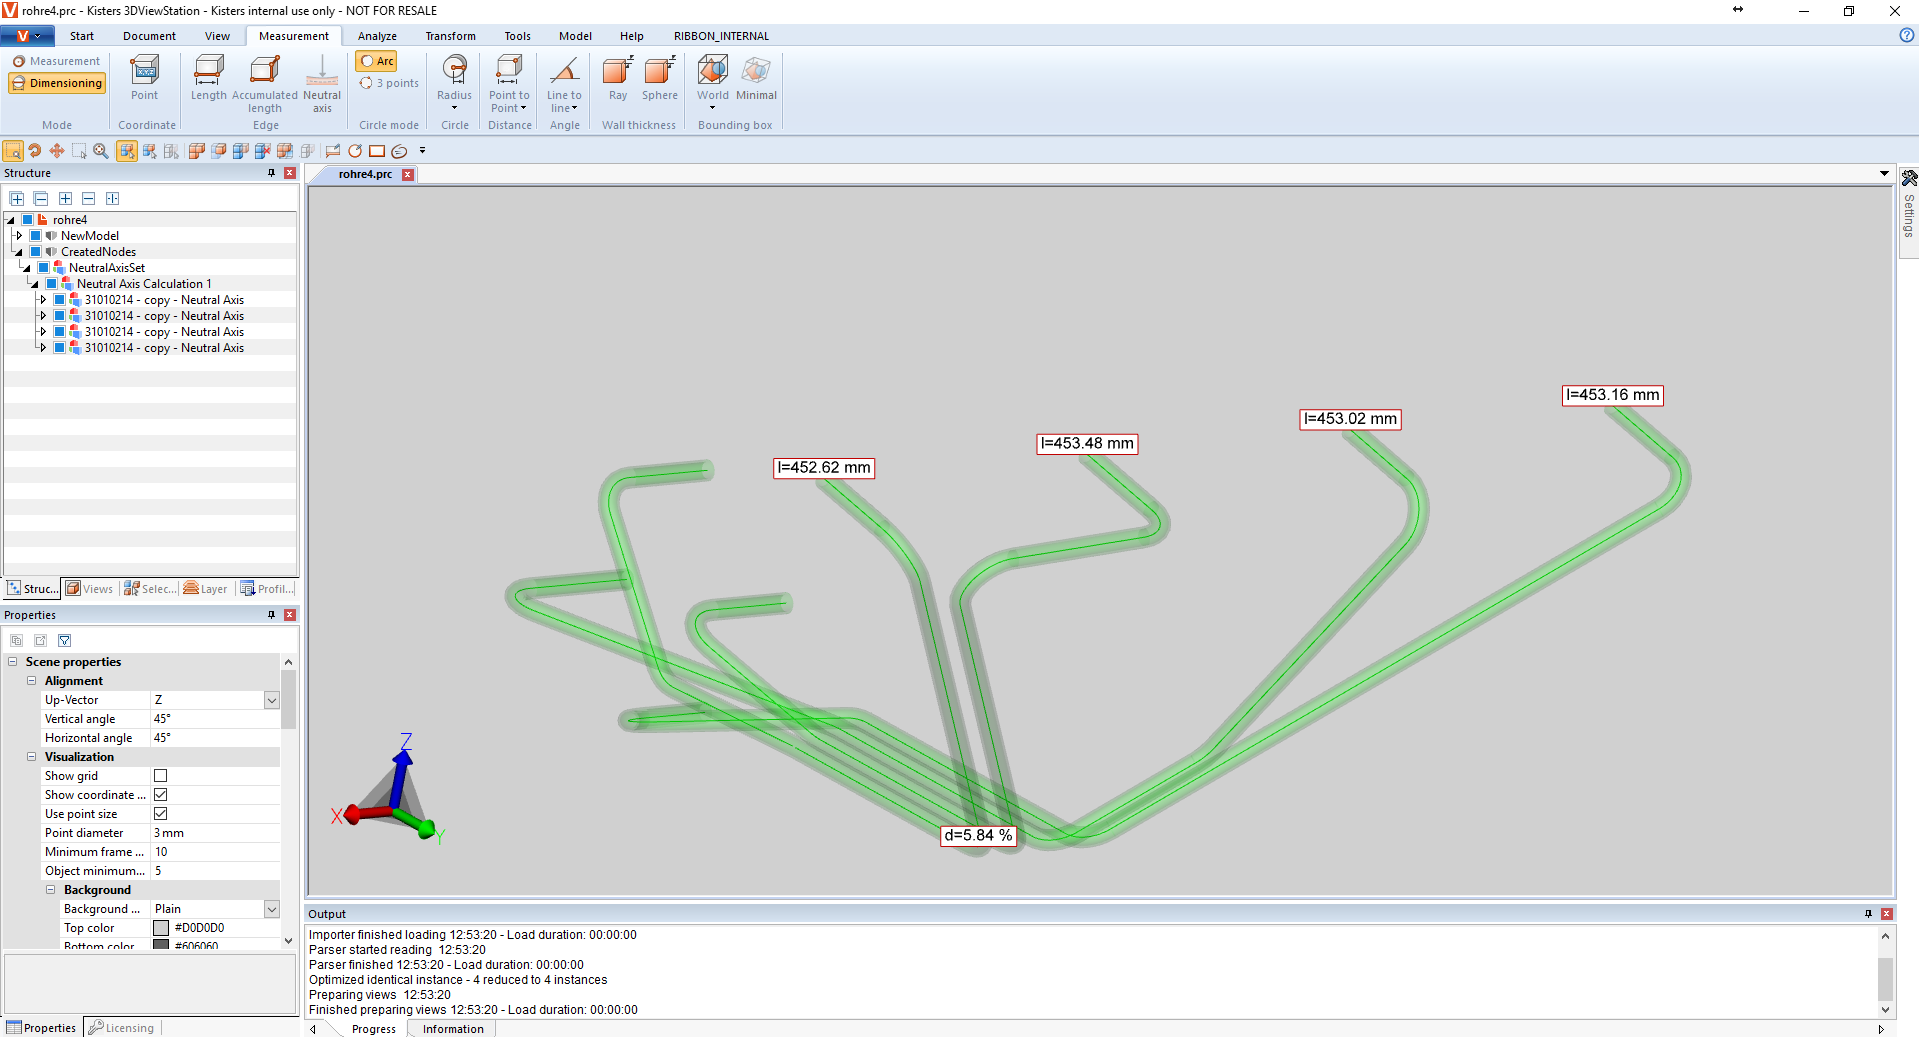
Task: Choose Point to Point distance tool
Action: [509, 84]
